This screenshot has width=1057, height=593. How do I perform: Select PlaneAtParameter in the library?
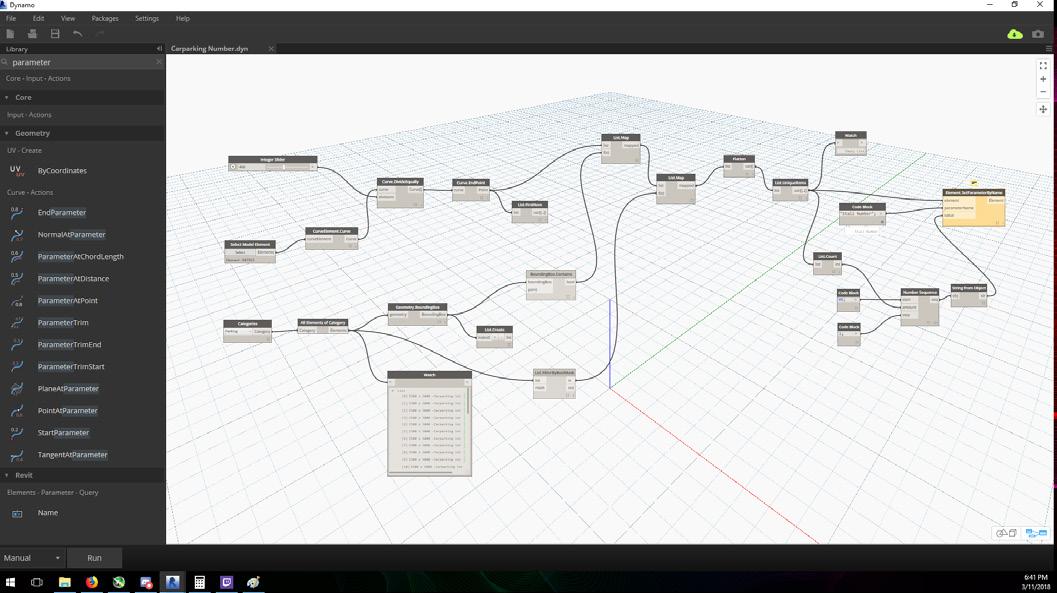[x=68, y=389]
